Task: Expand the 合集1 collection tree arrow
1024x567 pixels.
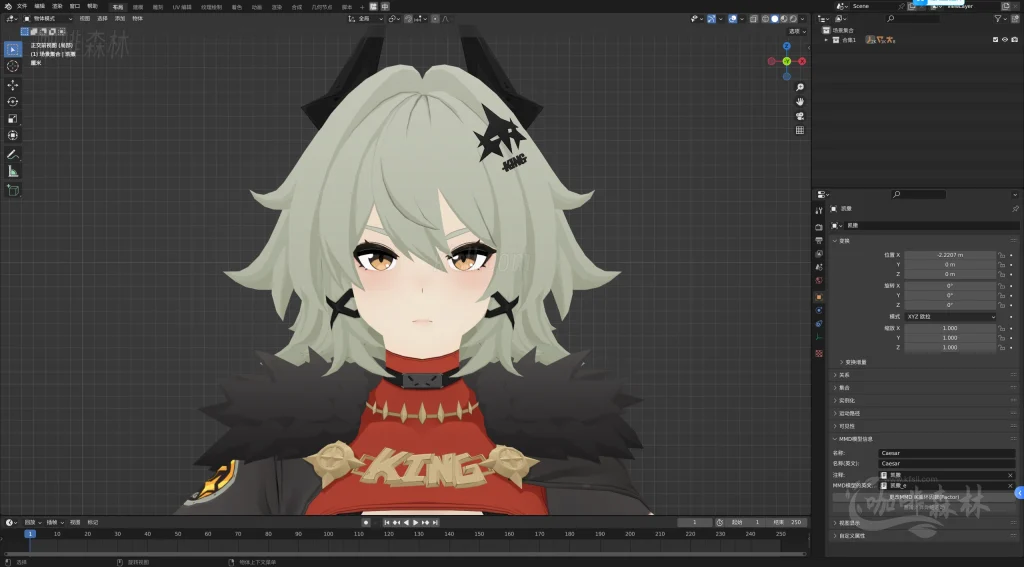Action: (826, 40)
